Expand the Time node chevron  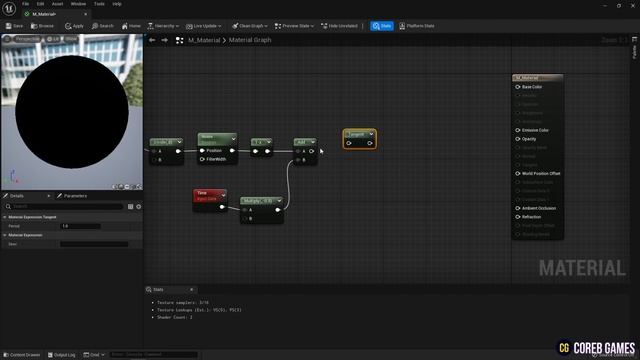click(x=223, y=196)
